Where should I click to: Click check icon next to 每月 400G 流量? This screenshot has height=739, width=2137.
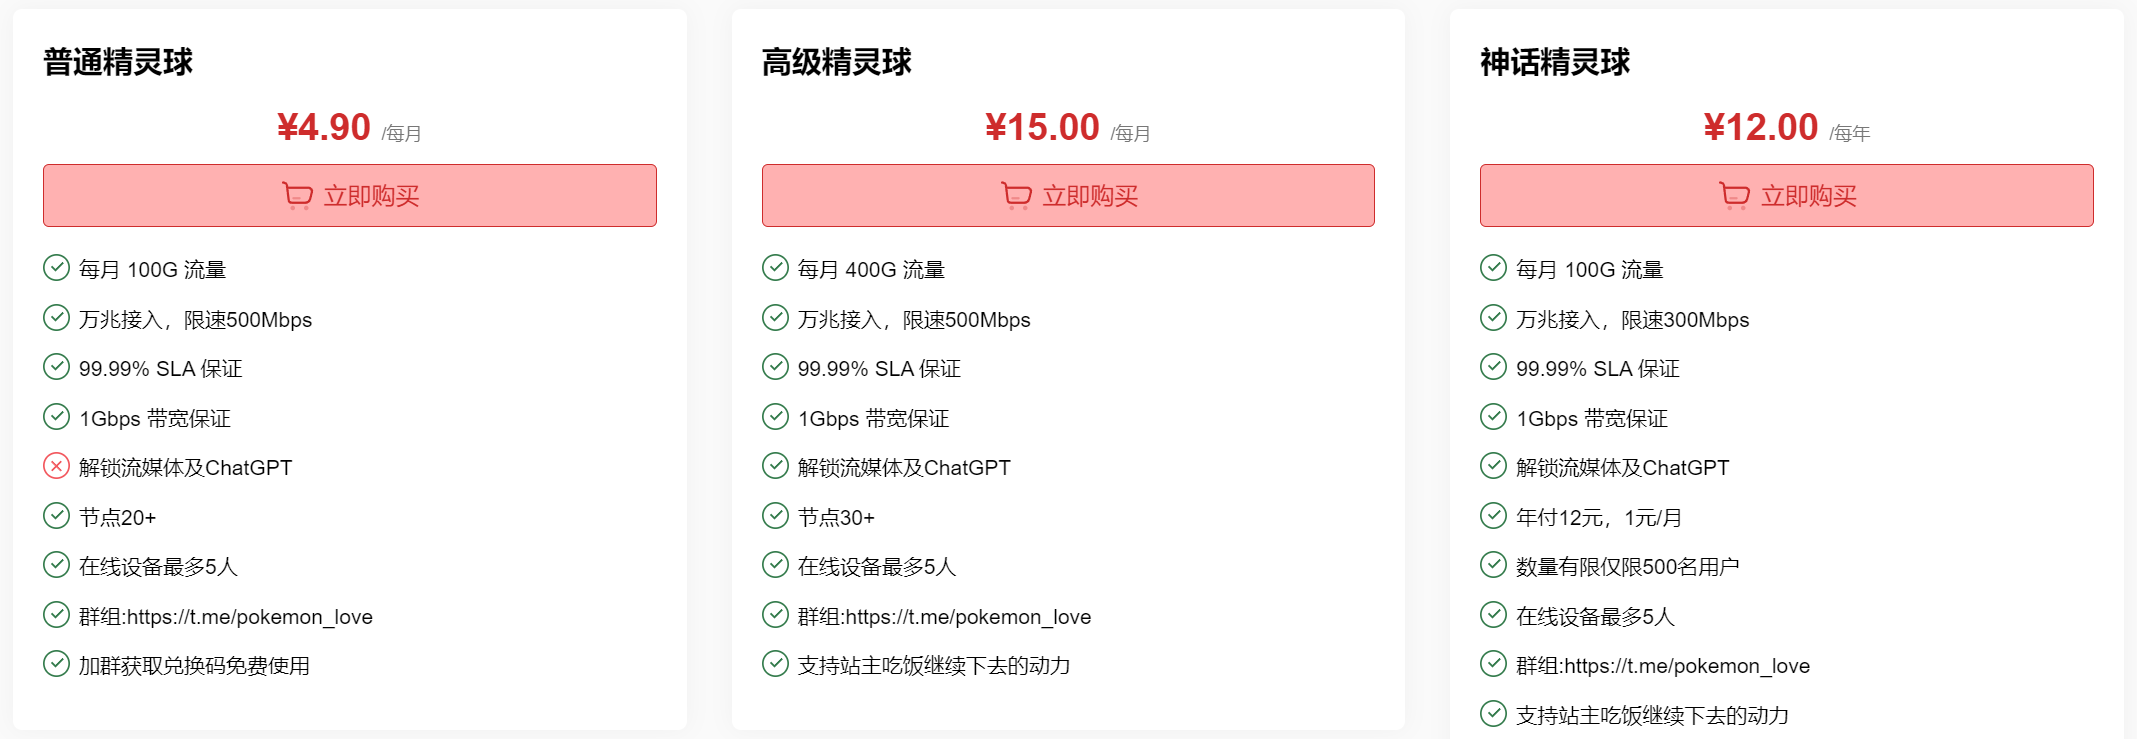click(775, 268)
